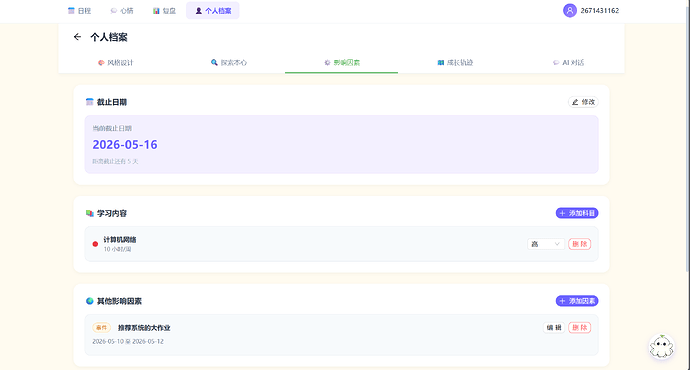Select the 个人档案 top navigation tab
The height and width of the screenshot is (370, 690).
[213, 11]
